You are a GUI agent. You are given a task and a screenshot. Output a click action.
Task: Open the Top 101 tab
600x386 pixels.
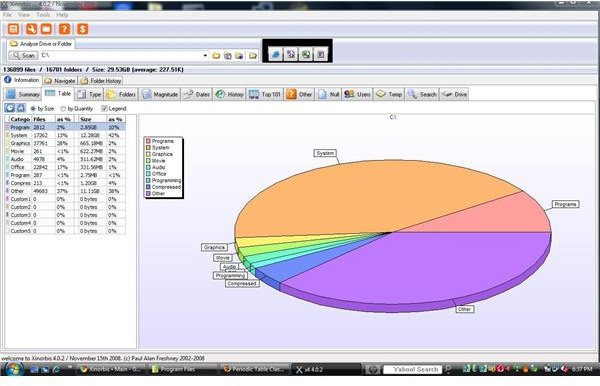point(265,94)
